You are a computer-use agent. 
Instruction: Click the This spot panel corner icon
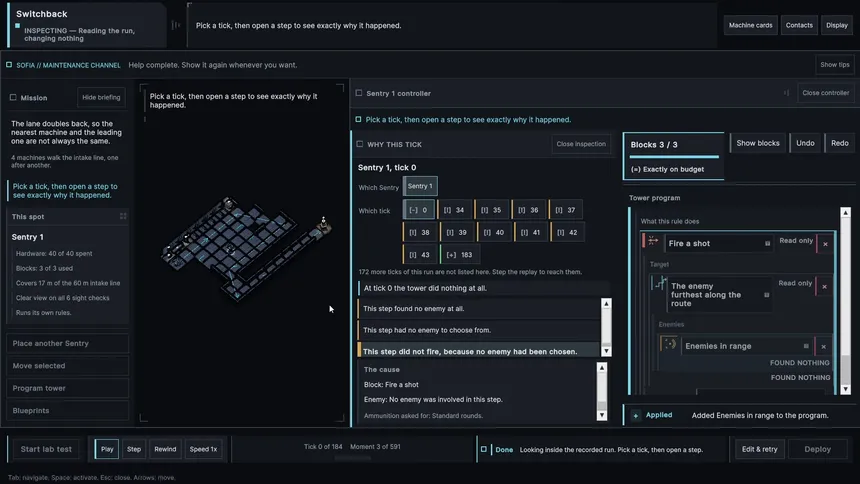(123, 216)
